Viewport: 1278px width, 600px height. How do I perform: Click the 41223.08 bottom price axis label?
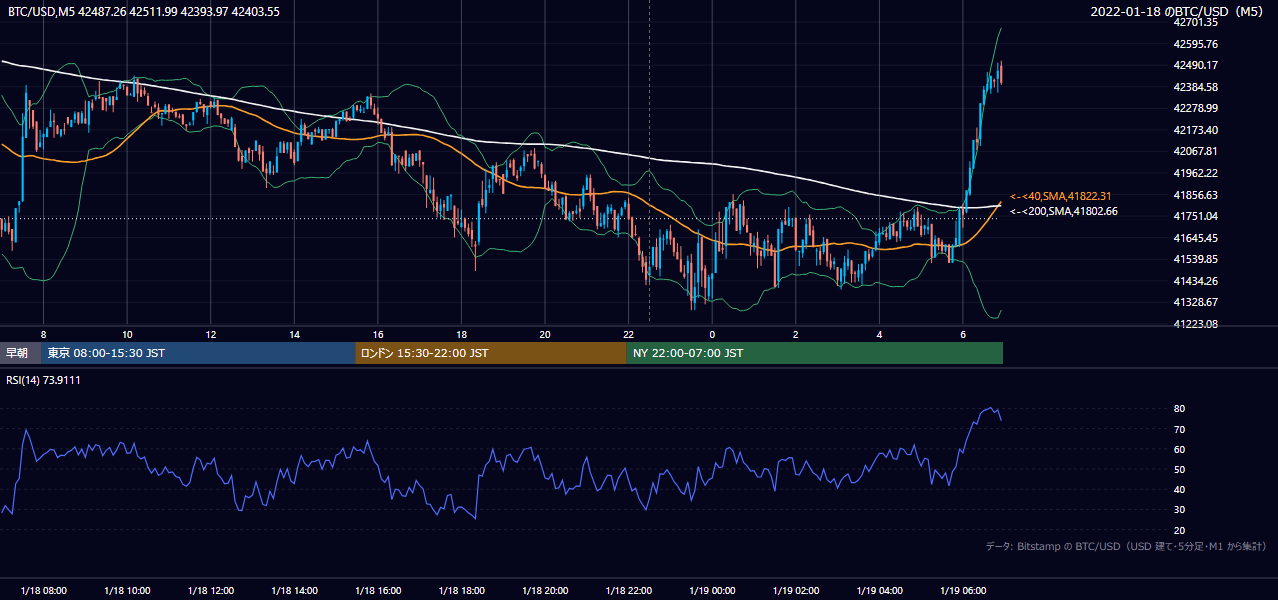1196,324
